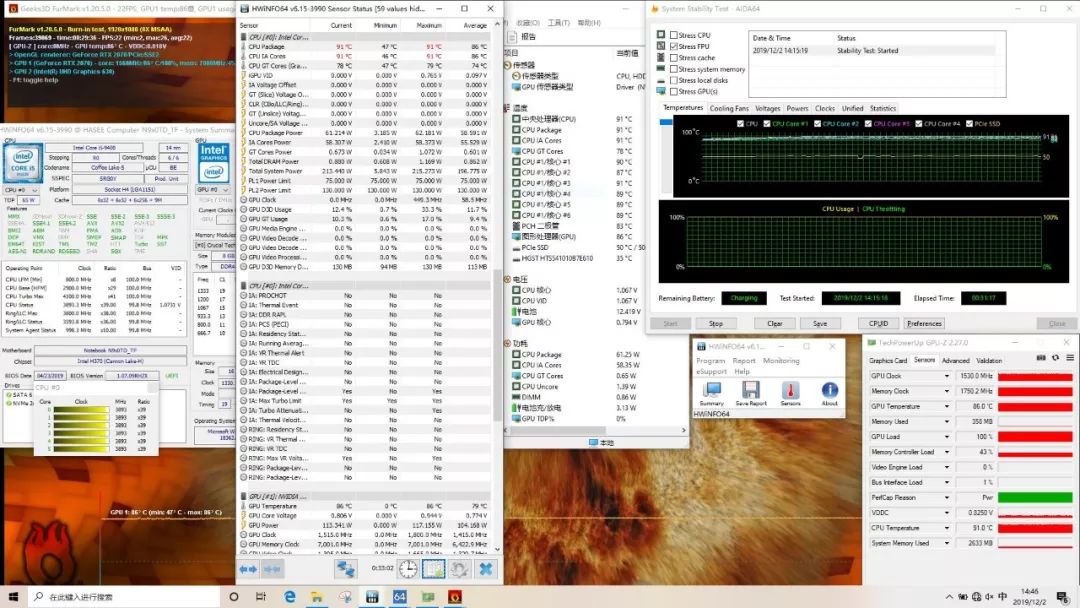Image resolution: width=1080 pixels, height=608 pixels.
Task: Open Windows Start menu
Action: click(x=13, y=596)
